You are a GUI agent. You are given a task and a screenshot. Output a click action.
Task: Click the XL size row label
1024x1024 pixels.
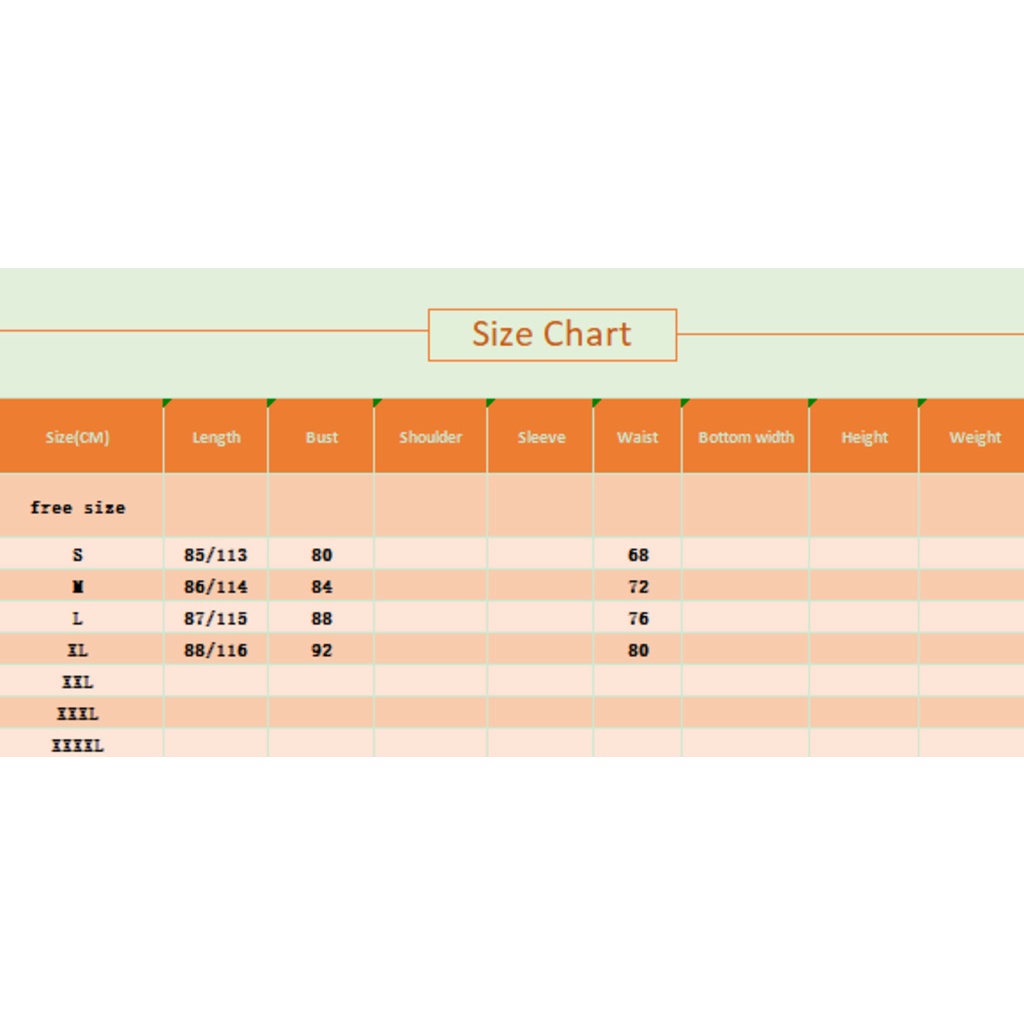(x=78, y=650)
